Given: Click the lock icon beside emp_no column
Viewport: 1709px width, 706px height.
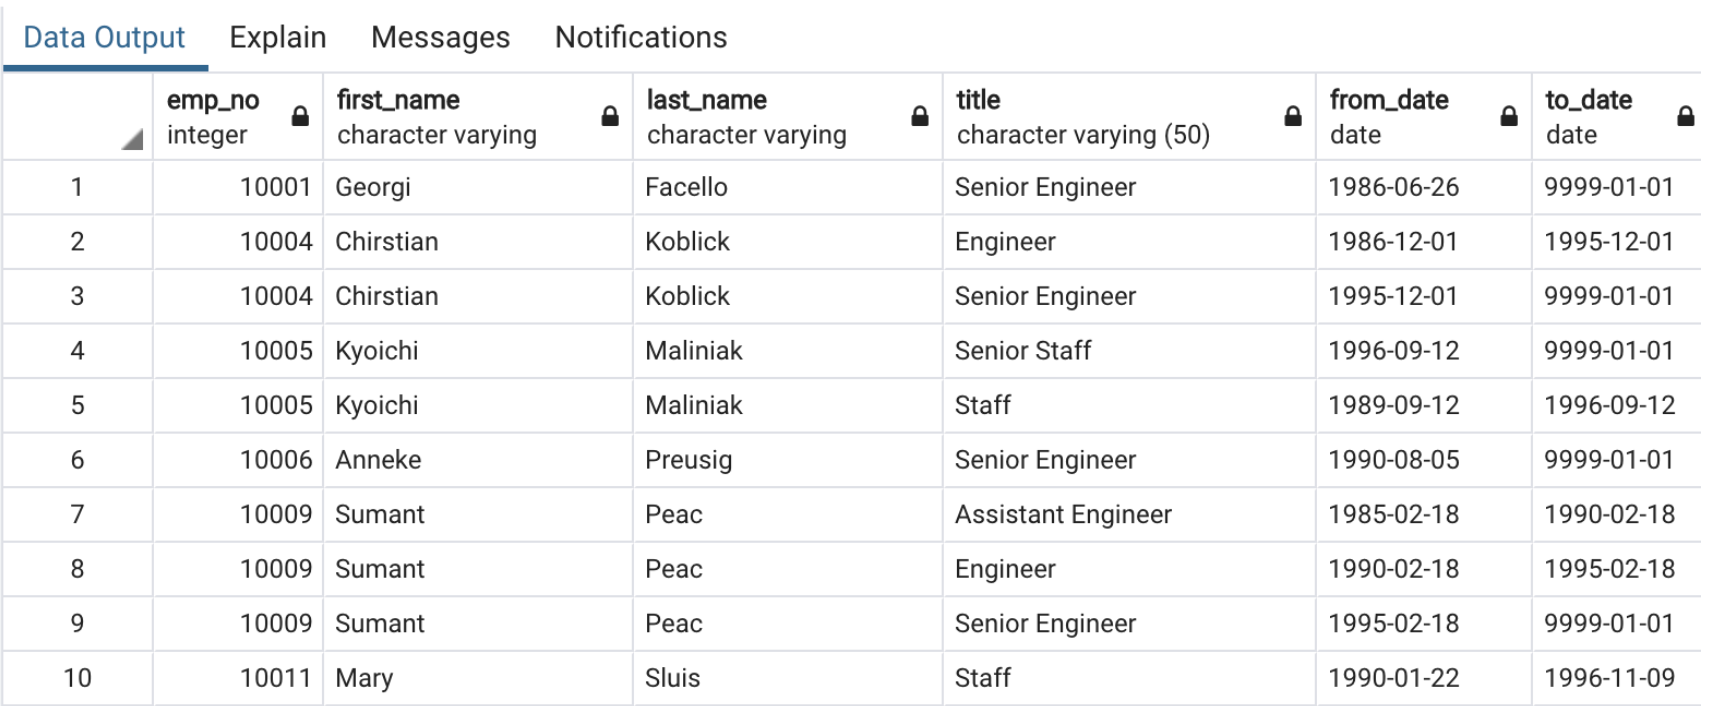Looking at the screenshot, I should (300, 115).
